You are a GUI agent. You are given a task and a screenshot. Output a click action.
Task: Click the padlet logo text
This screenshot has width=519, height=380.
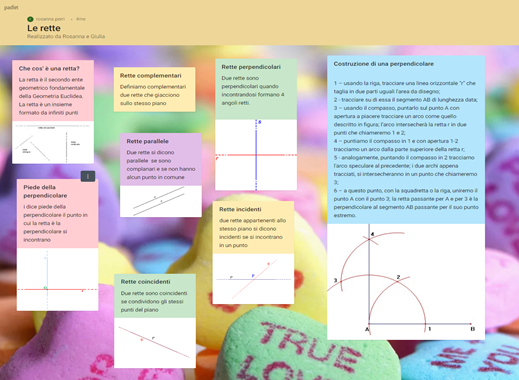point(11,7)
